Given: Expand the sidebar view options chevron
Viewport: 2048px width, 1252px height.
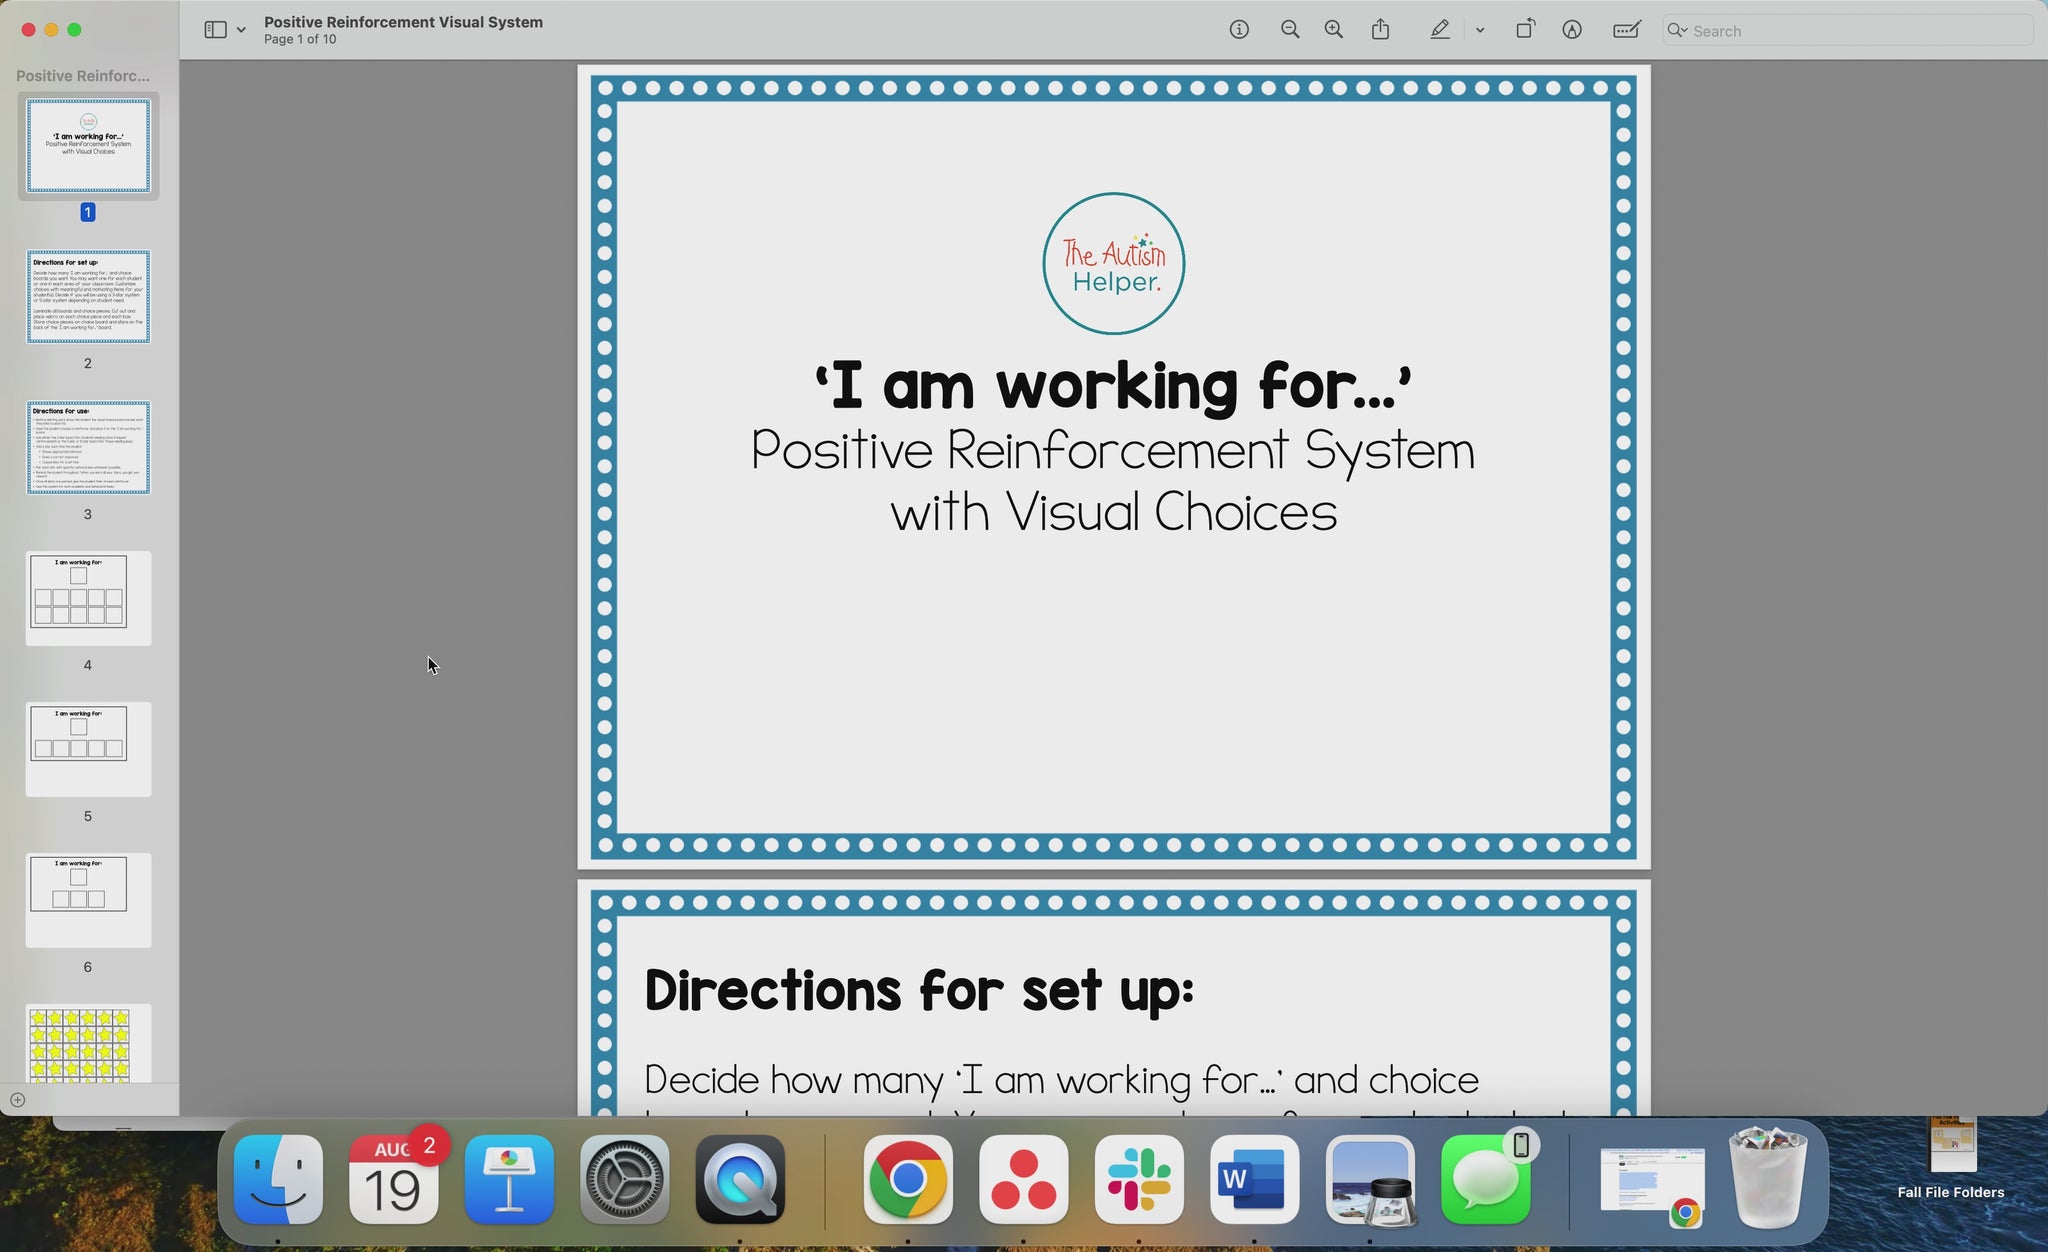Looking at the screenshot, I should click(241, 30).
